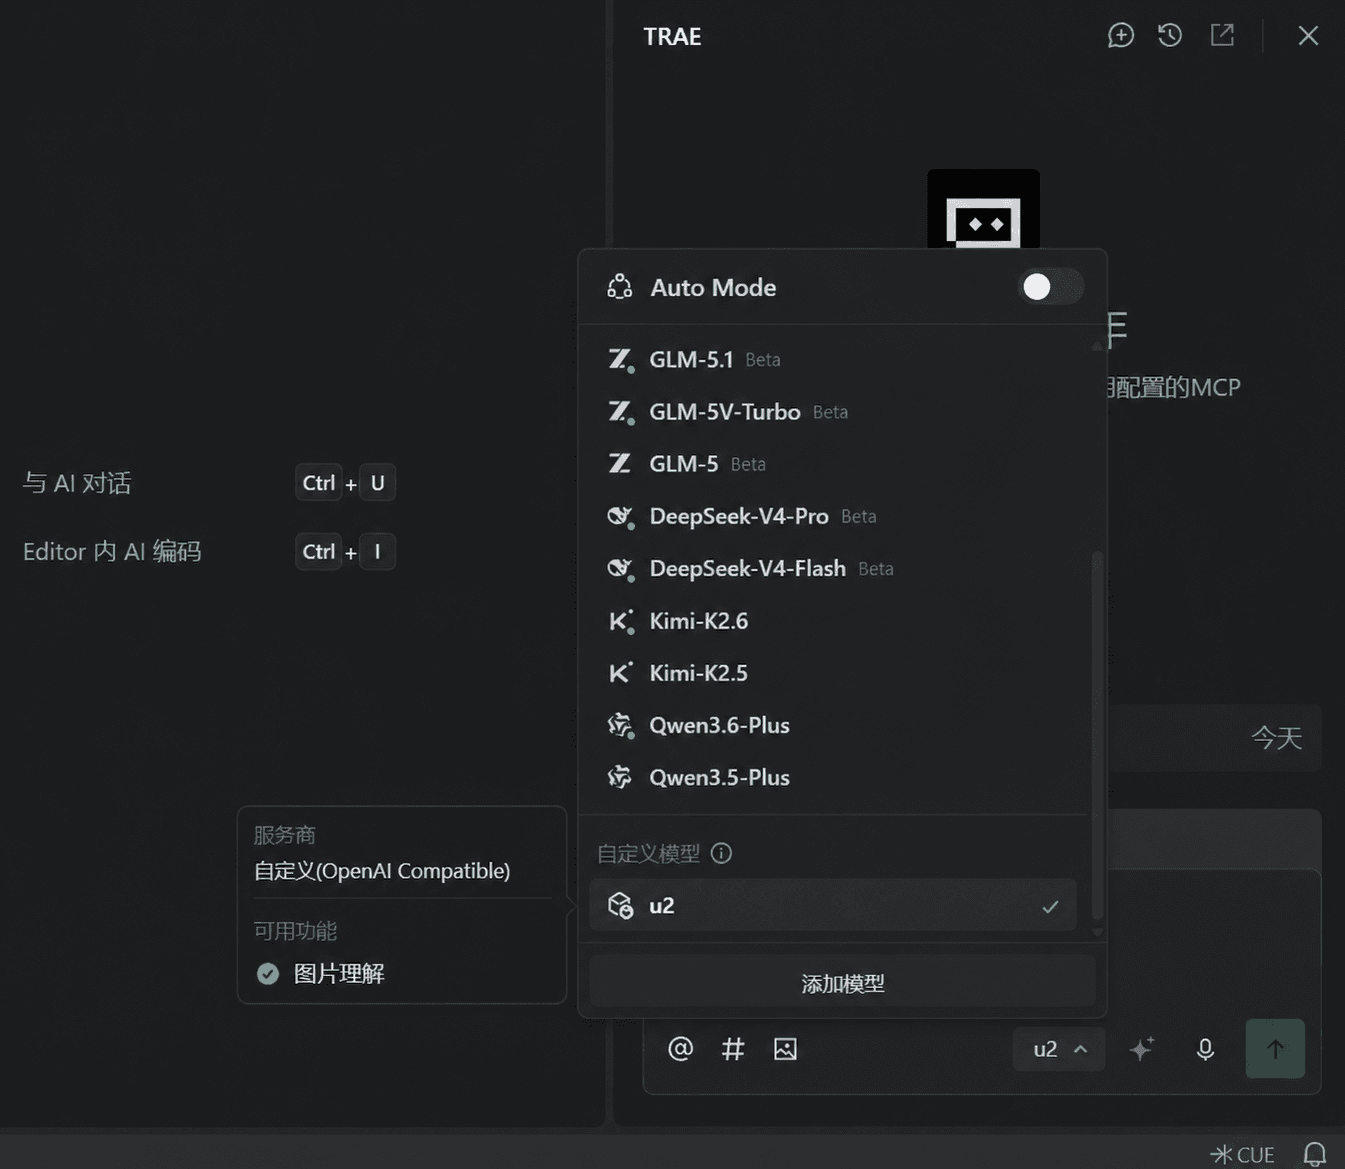Viewport: 1345px width, 1169px height.
Task: Click the Editor 内 AI 编码 label
Action: click(x=112, y=551)
